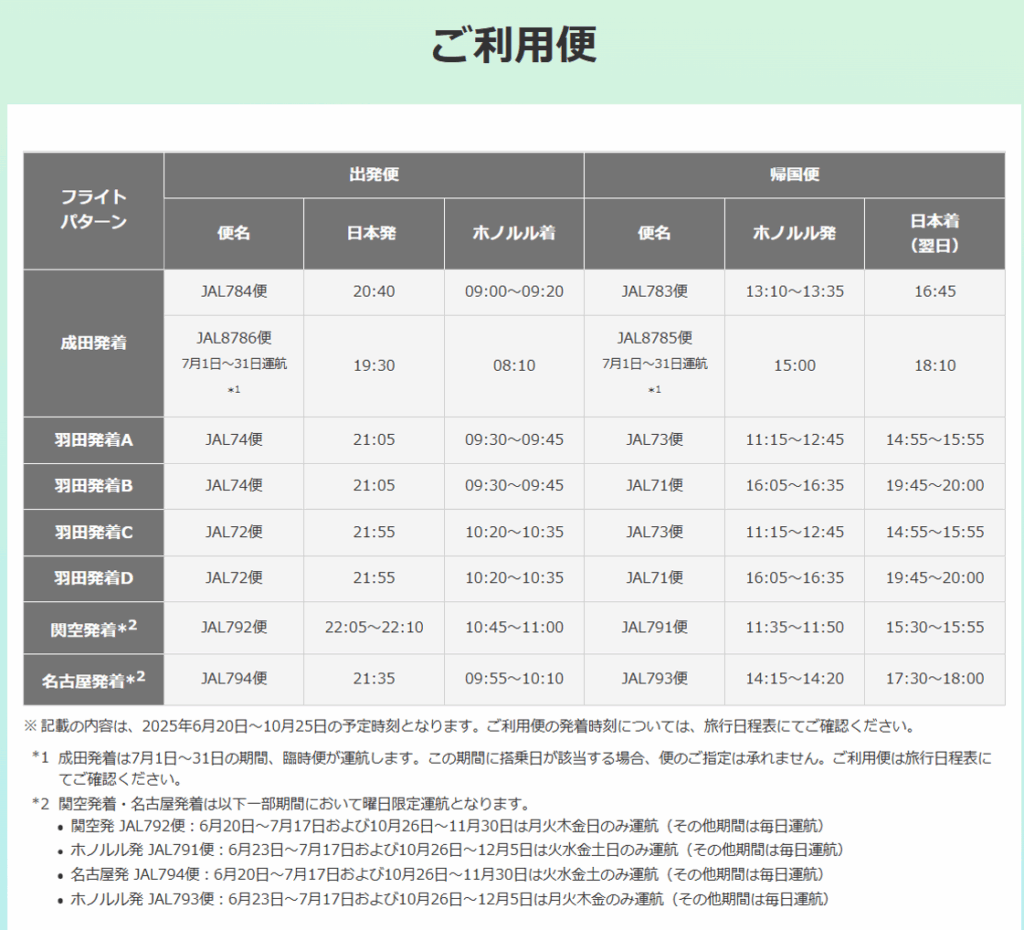Click the 名古屋発着 row header
Viewport: 1024px width, 930px height.
pyautogui.click(x=94, y=680)
